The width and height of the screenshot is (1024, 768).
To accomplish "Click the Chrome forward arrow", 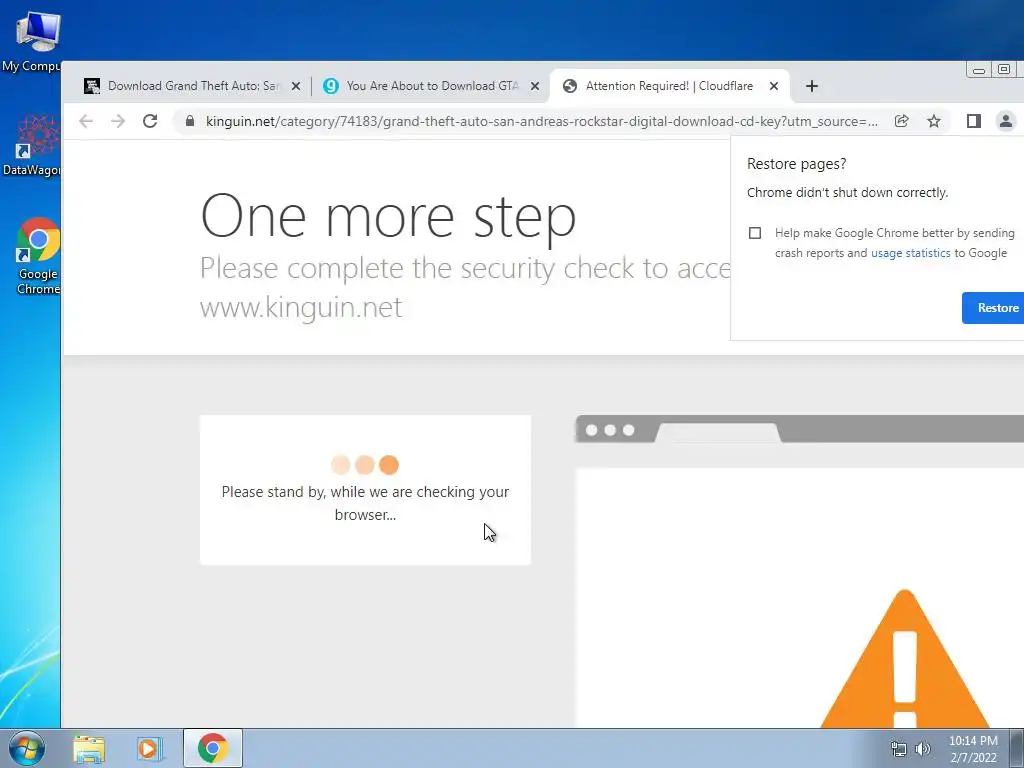I will pos(118,121).
